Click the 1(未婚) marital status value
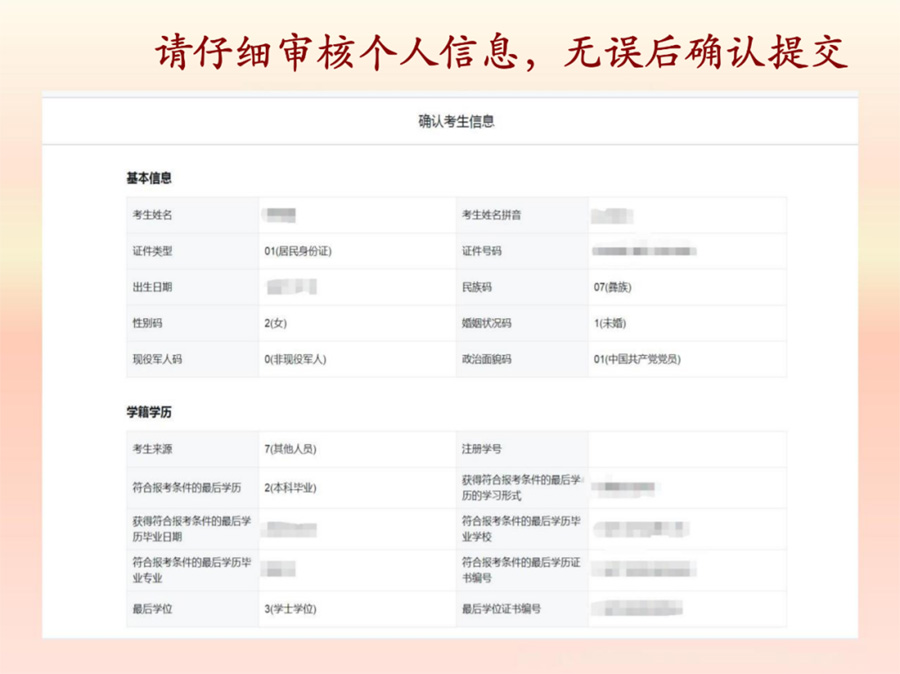This screenshot has width=900, height=674. tap(610, 323)
